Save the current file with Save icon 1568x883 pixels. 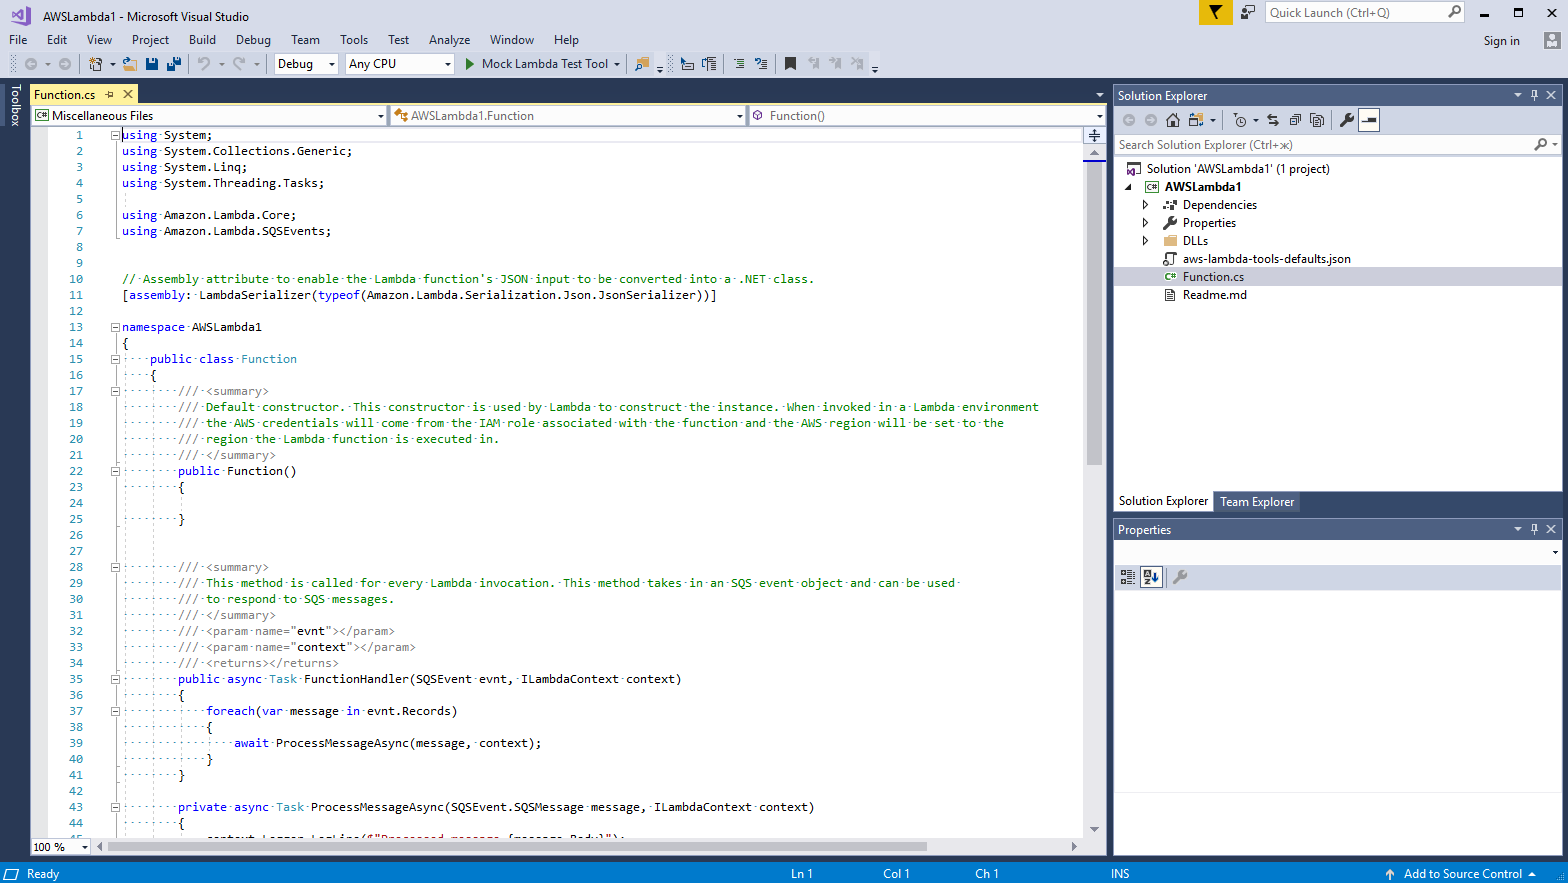(152, 64)
